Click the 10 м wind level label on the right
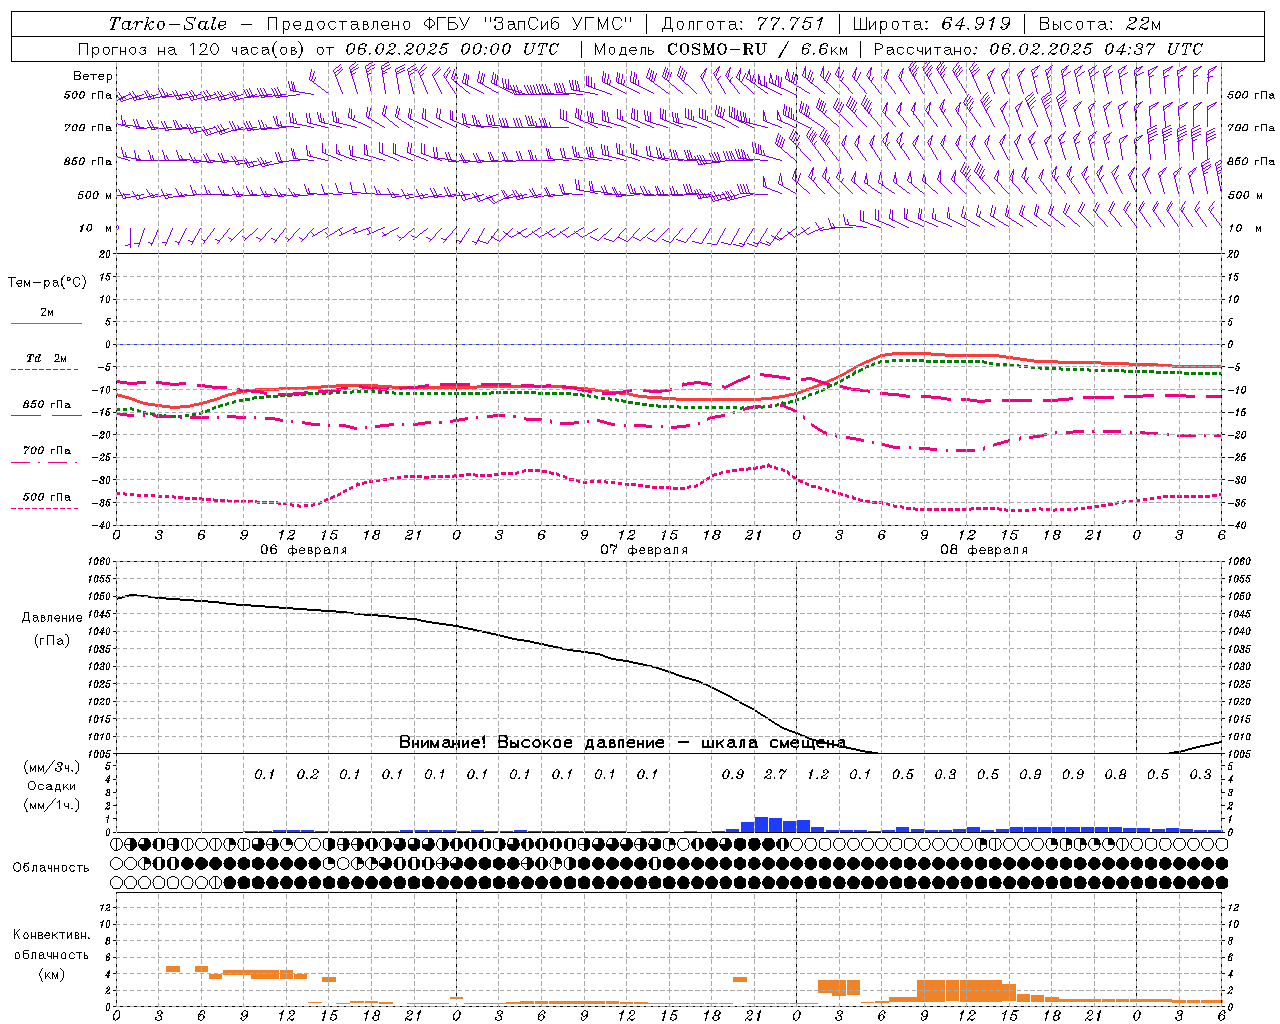The height and width of the screenshot is (1024, 1280). (x=1246, y=228)
